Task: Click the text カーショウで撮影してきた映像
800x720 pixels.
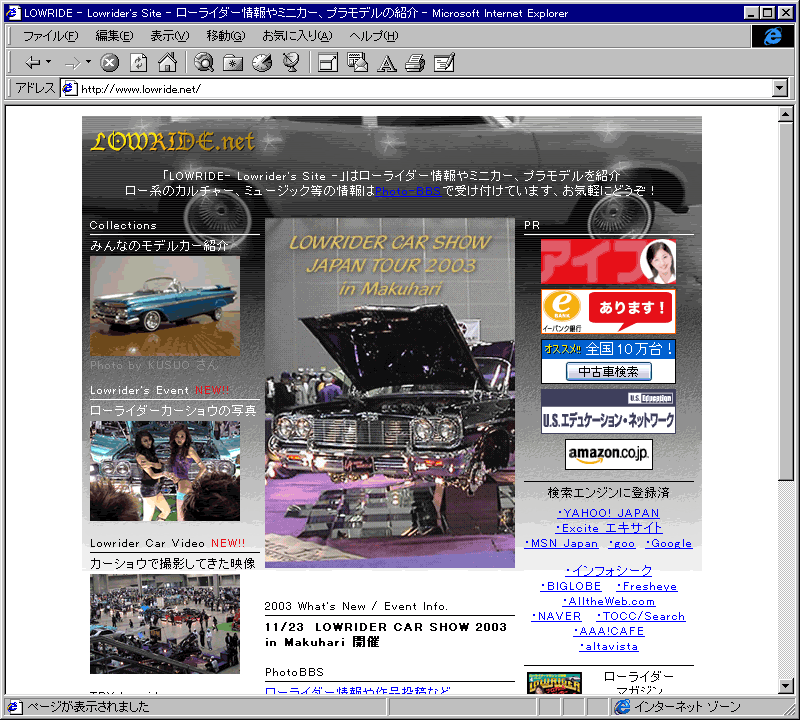Action: tap(172, 563)
